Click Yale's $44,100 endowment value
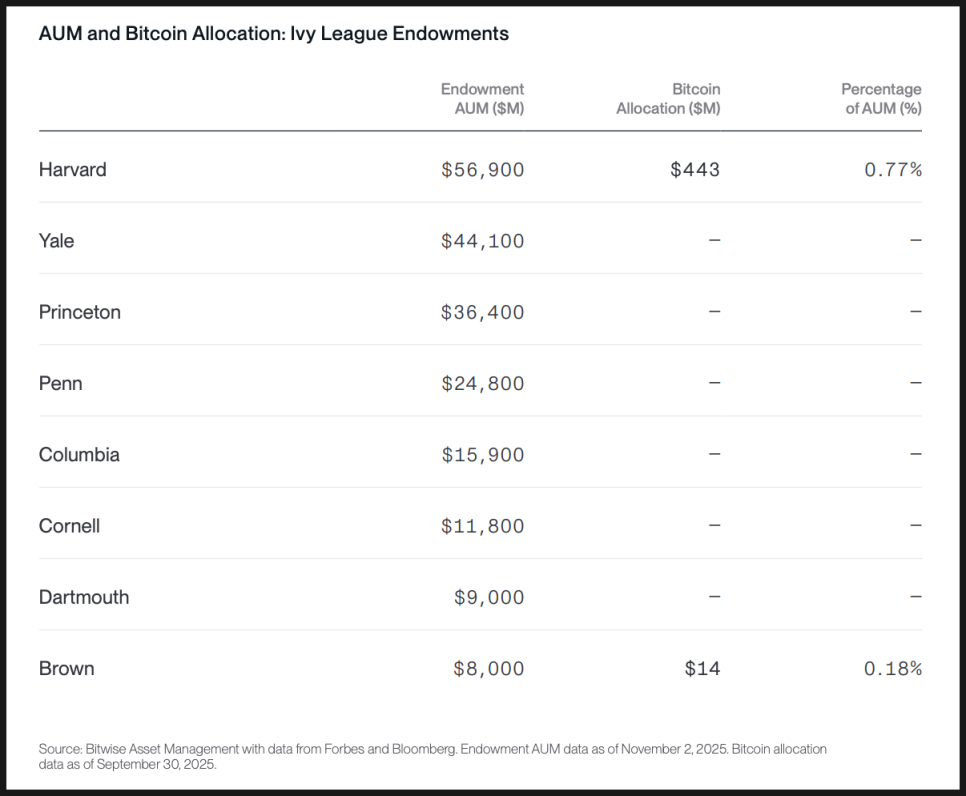This screenshot has height=796, width=966. pos(482,241)
